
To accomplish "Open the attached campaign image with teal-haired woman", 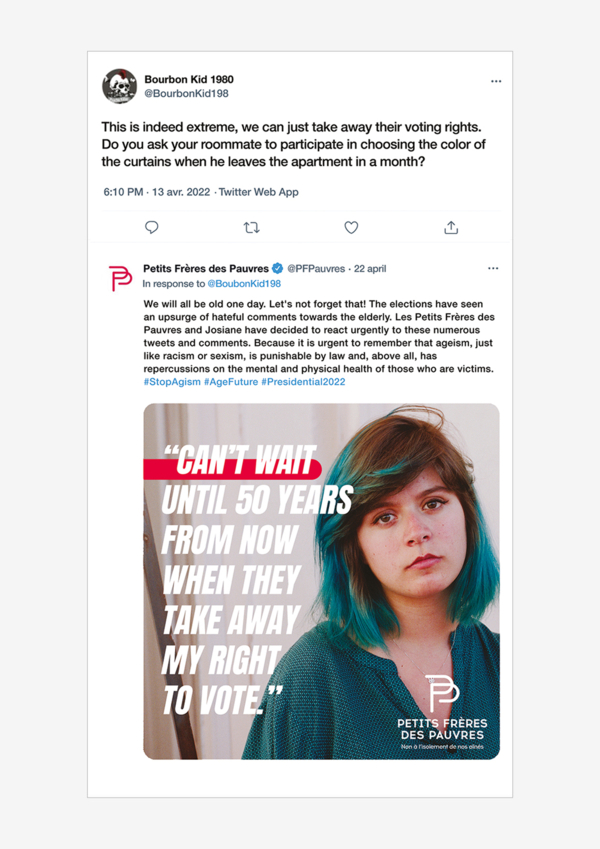I will pyautogui.click(x=321, y=581).
